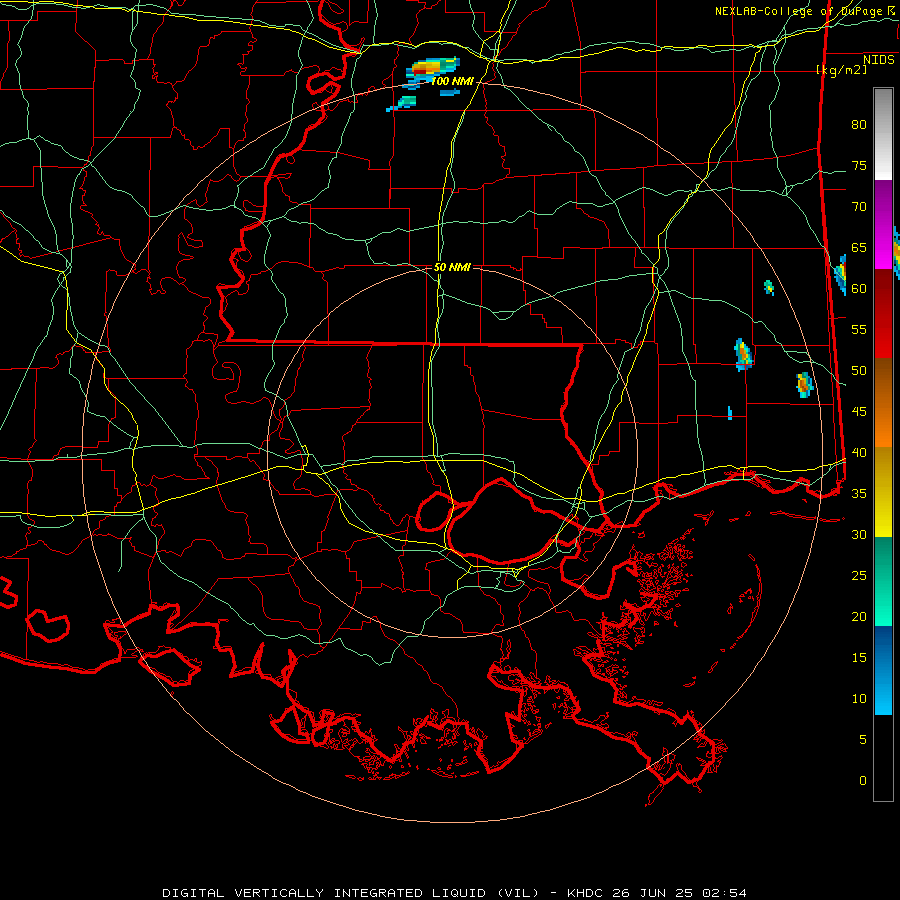
Task: Click the scale value 30
Action: click(x=859, y=535)
